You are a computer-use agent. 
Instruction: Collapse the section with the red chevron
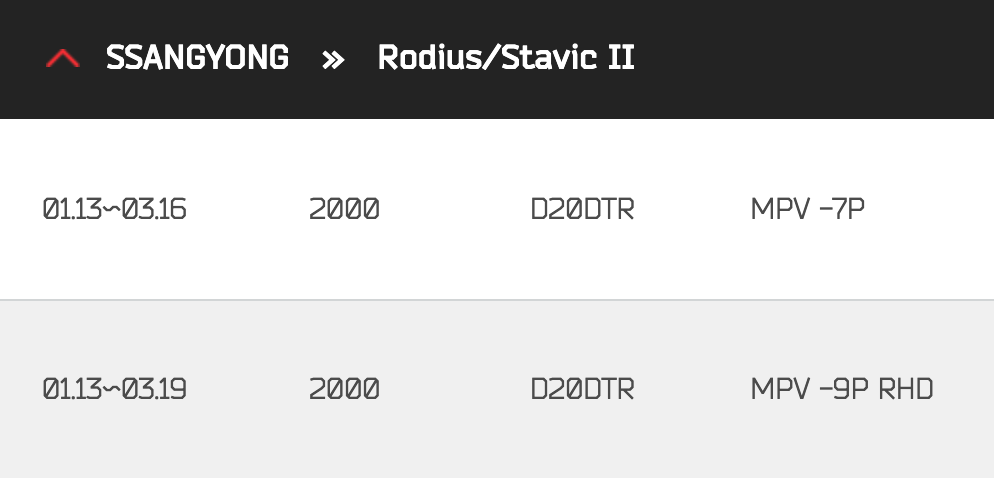(62, 59)
